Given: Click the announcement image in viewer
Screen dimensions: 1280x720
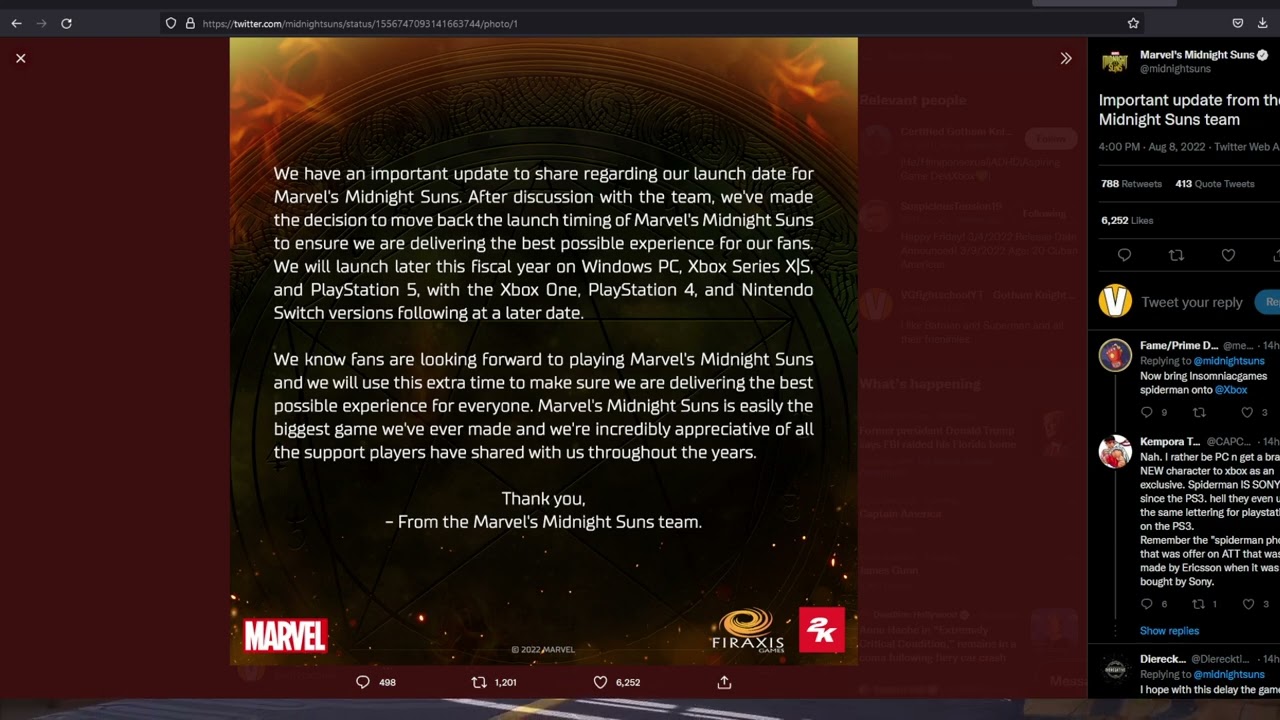Looking at the screenshot, I should point(543,351).
